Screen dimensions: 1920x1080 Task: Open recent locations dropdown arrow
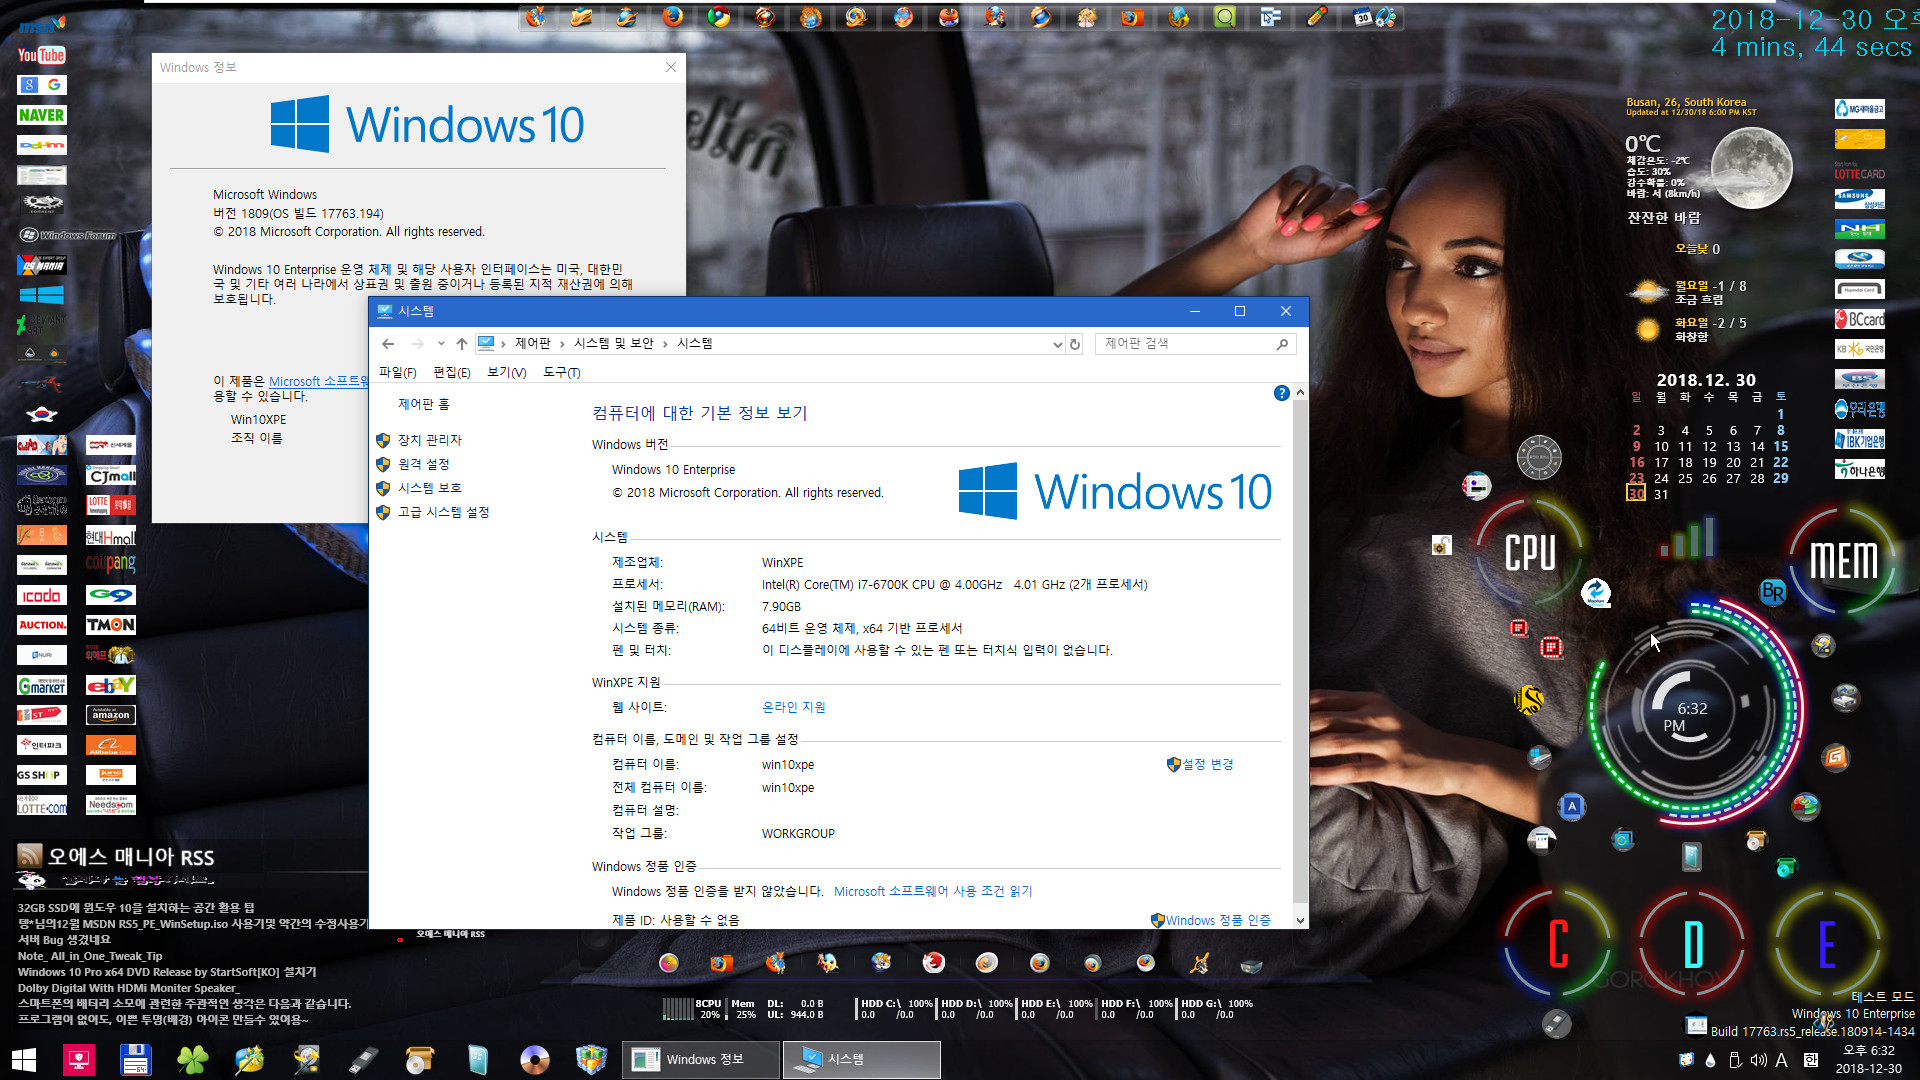441,344
